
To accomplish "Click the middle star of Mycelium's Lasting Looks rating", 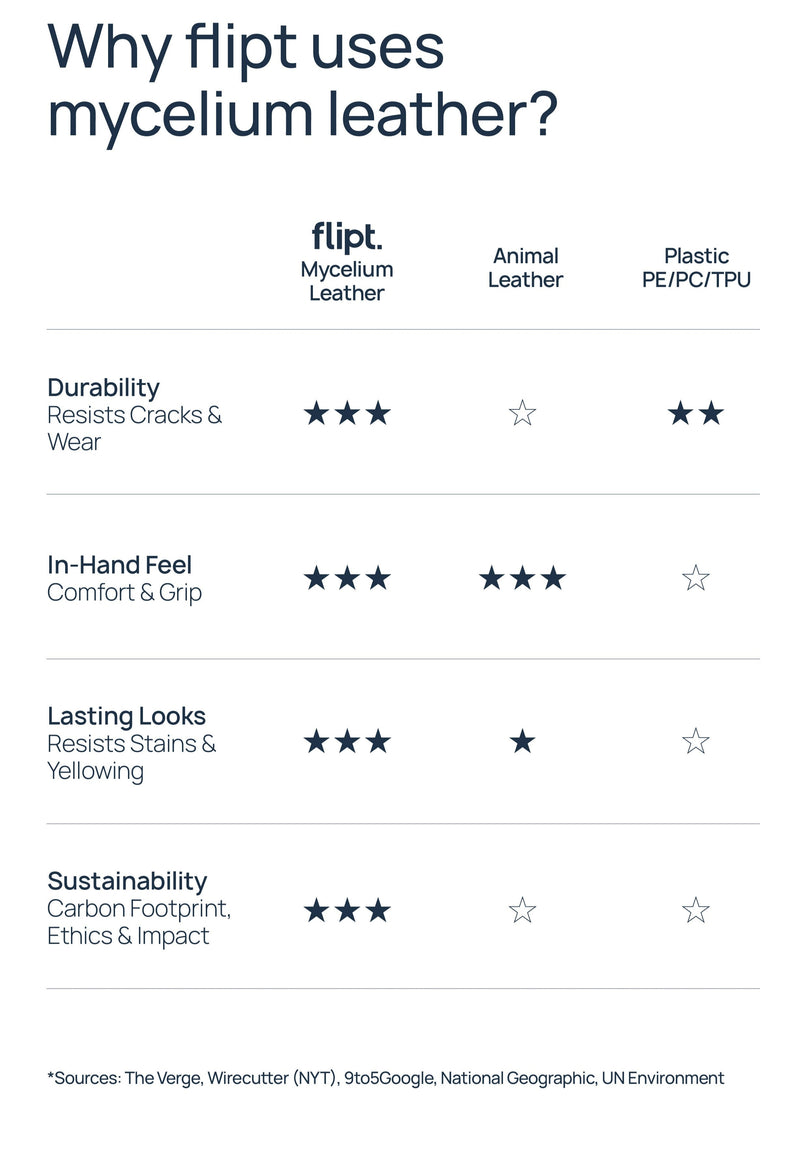I will [x=346, y=742].
